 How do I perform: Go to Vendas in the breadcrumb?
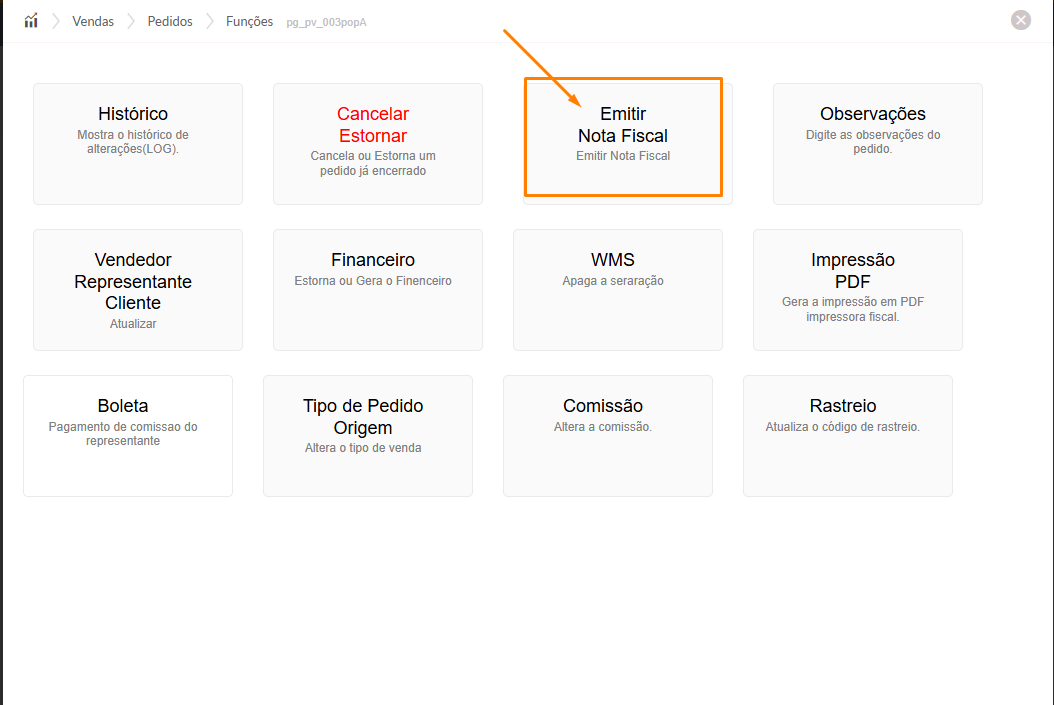pyautogui.click(x=93, y=21)
